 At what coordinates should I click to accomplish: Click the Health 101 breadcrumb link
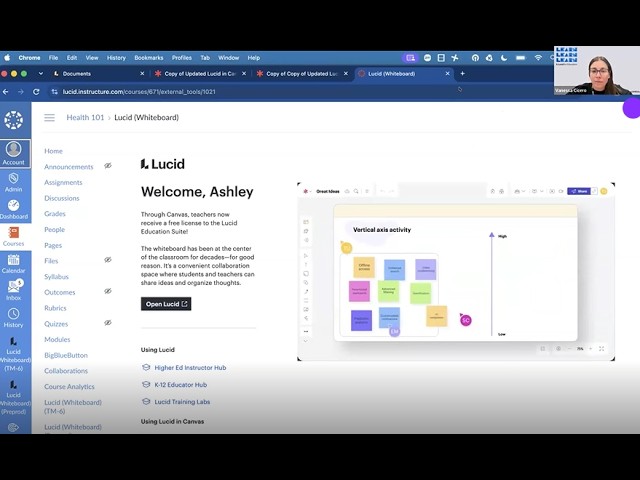85,118
